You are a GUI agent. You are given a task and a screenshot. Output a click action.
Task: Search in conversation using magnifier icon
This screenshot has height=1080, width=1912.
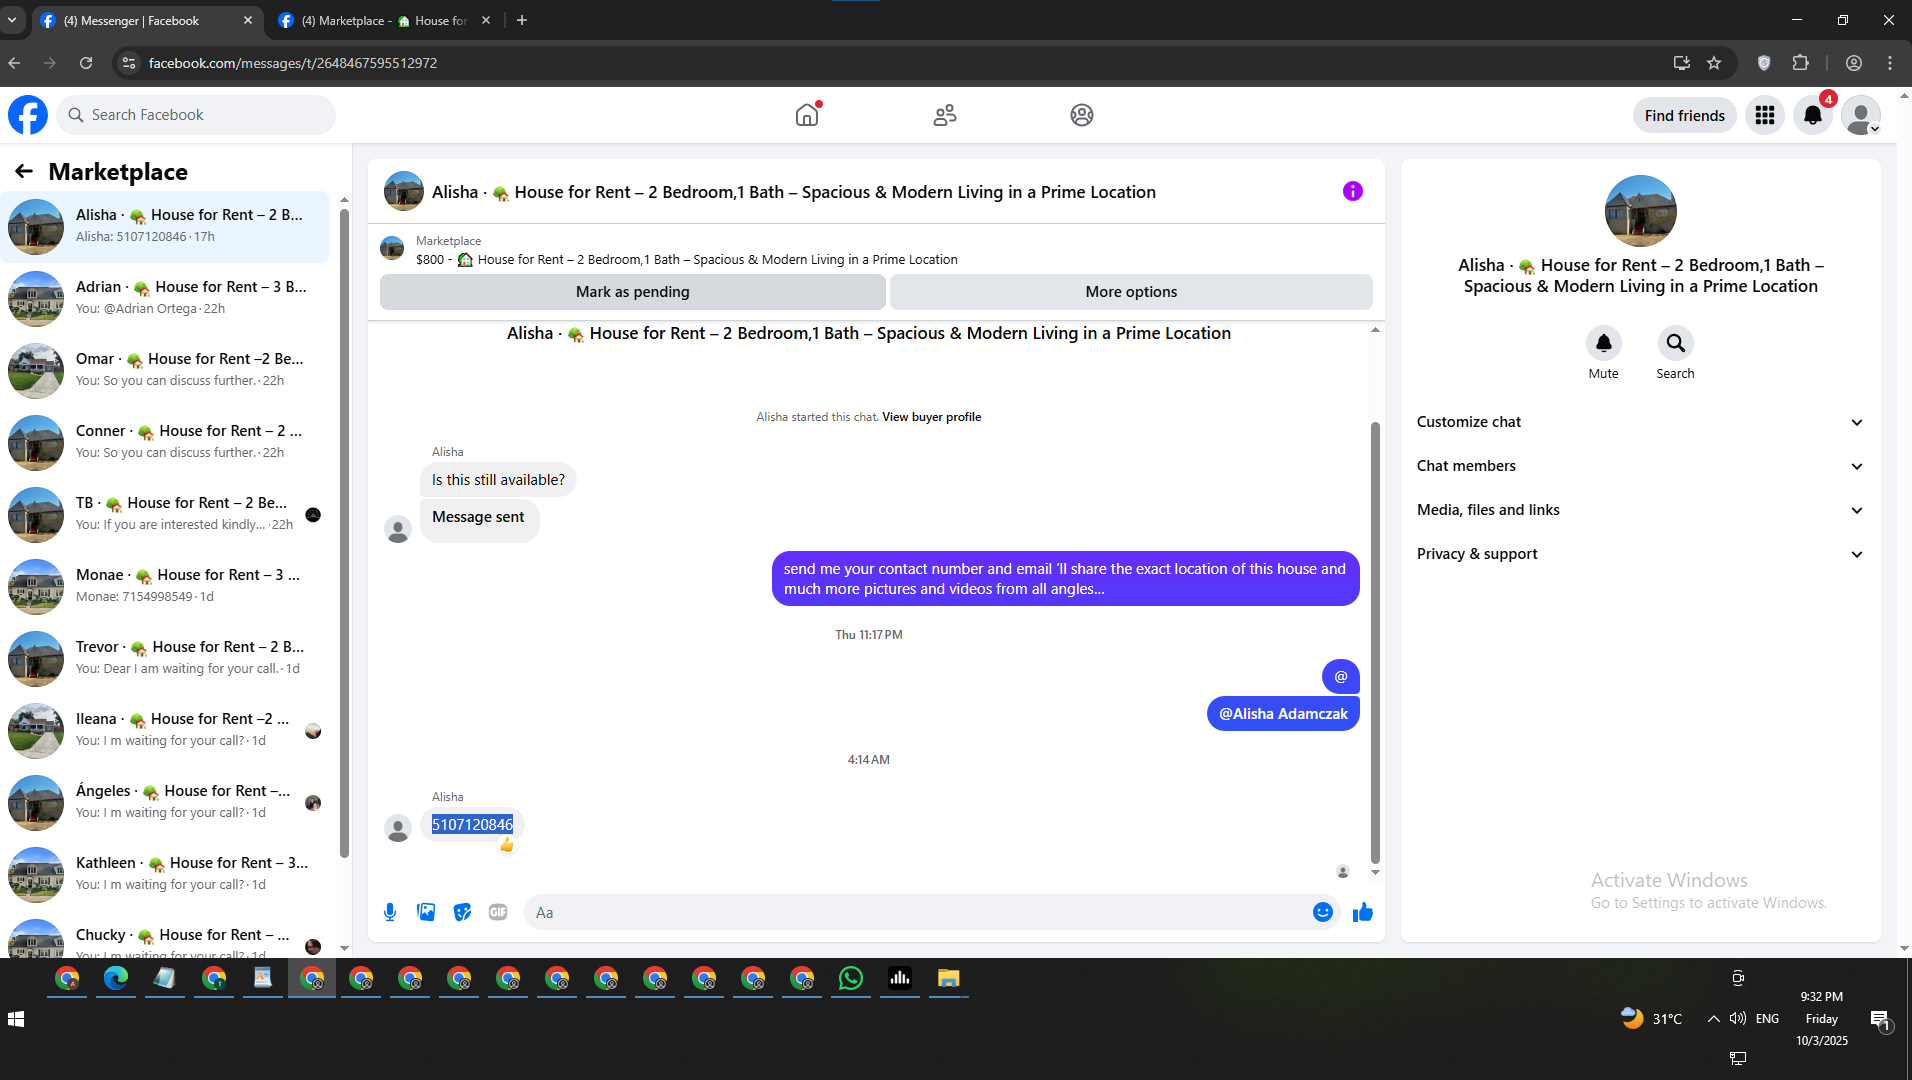click(x=1676, y=343)
